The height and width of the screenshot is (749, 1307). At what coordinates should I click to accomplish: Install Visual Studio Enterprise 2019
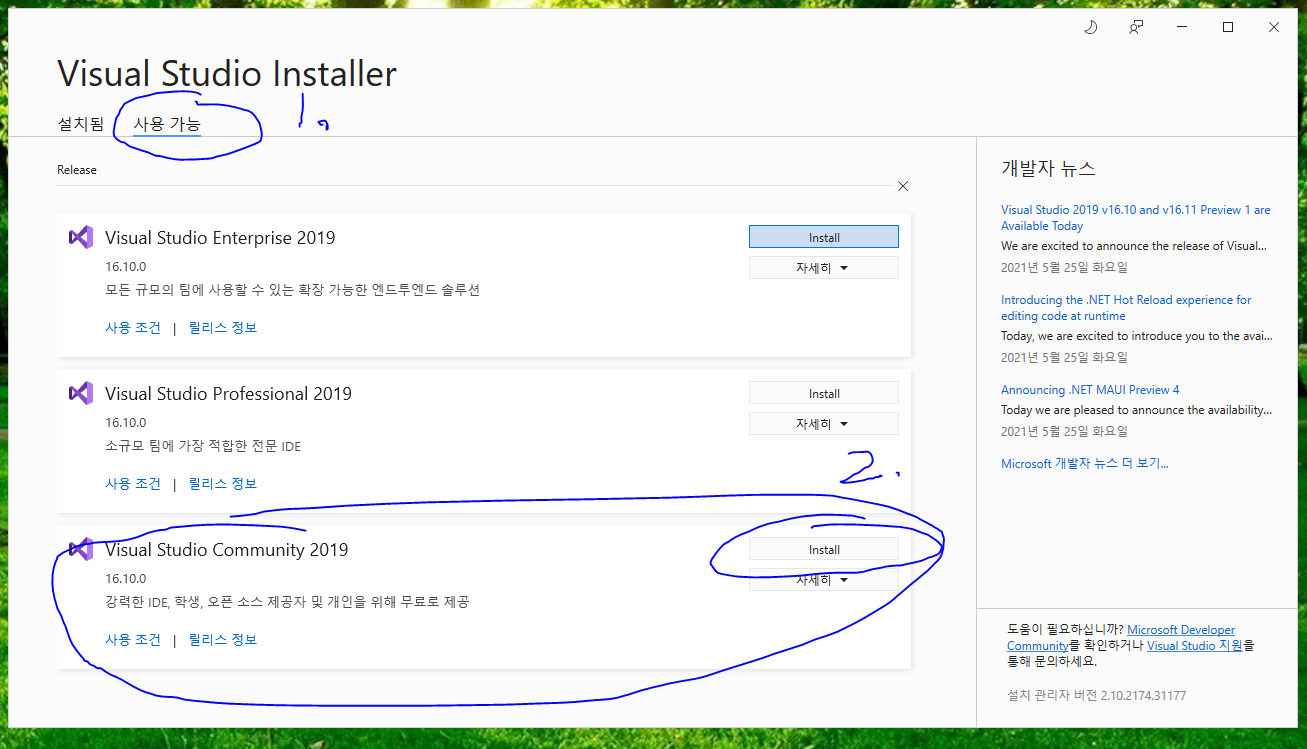pyautogui.click(x=824, y=237)
